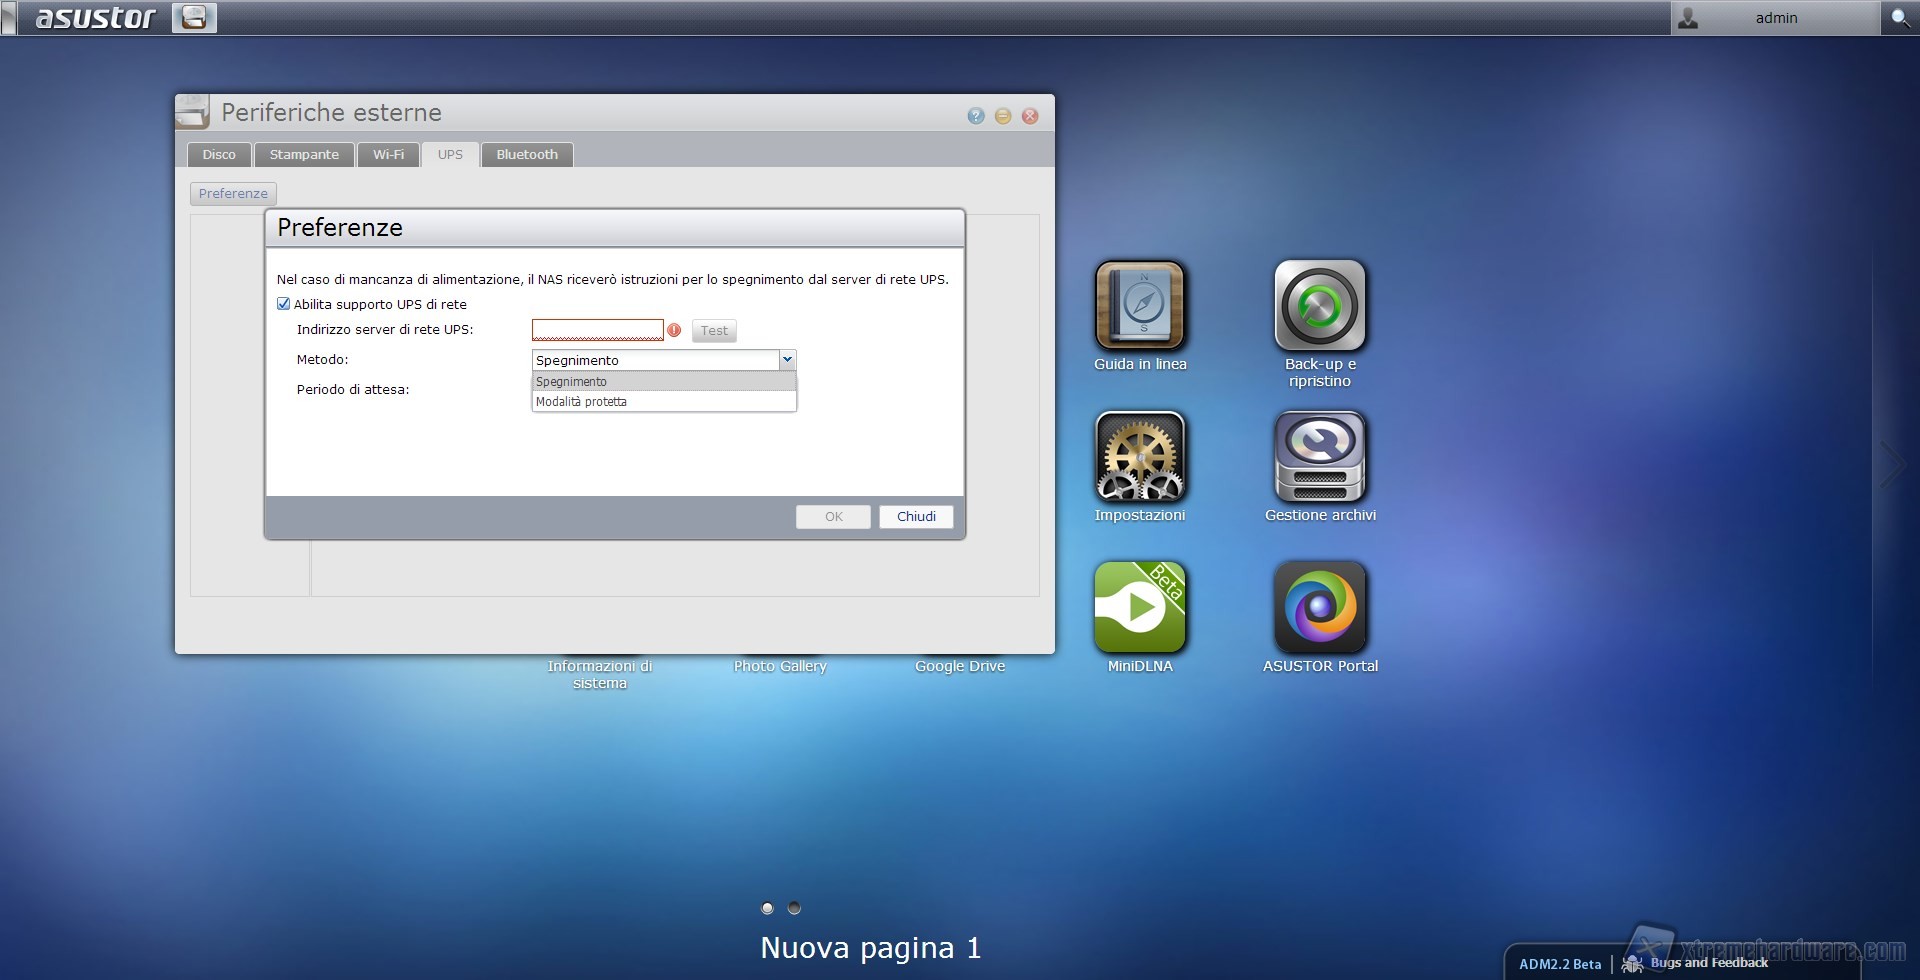Viewport: 1920px width, 980px height.
Task: Click the taskbar Periferiche esterne icon
Action: coord(194,18)
